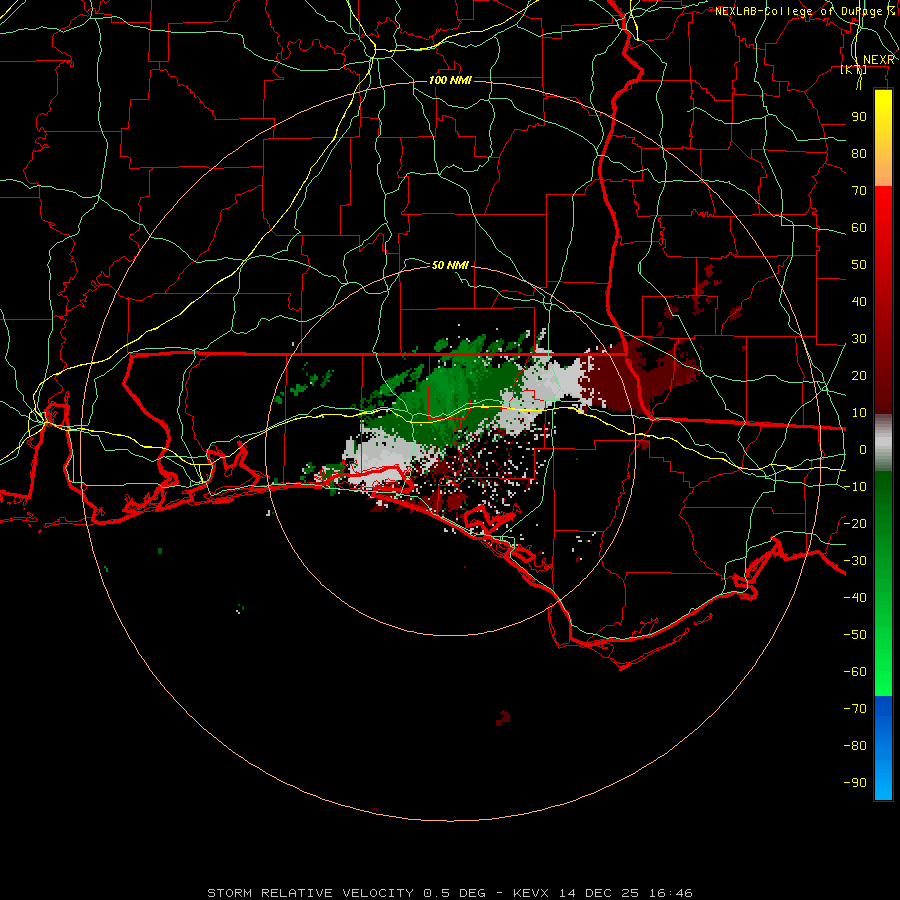Click the "-60" scale label
The width and height of the screenshot is (900, 900).
point(855,672)
